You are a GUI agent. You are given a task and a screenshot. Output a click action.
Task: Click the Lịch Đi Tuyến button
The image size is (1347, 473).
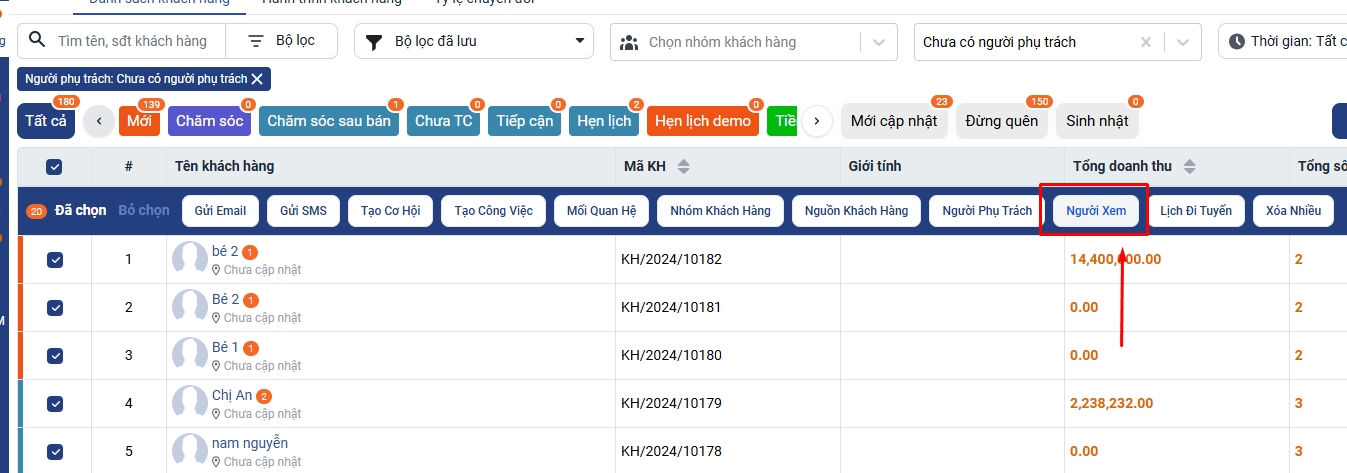[1196, 211]
